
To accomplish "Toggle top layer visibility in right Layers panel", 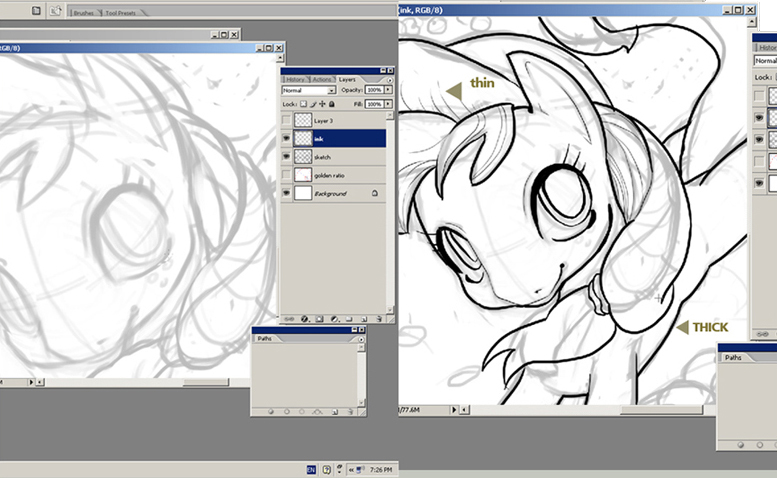I will pyautogui.click(x=759, y=96).
